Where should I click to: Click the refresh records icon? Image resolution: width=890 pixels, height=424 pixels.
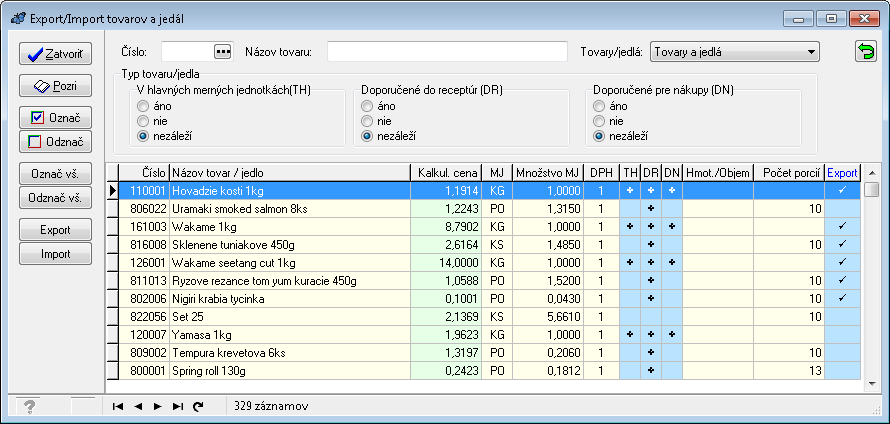tap(198, 406)
